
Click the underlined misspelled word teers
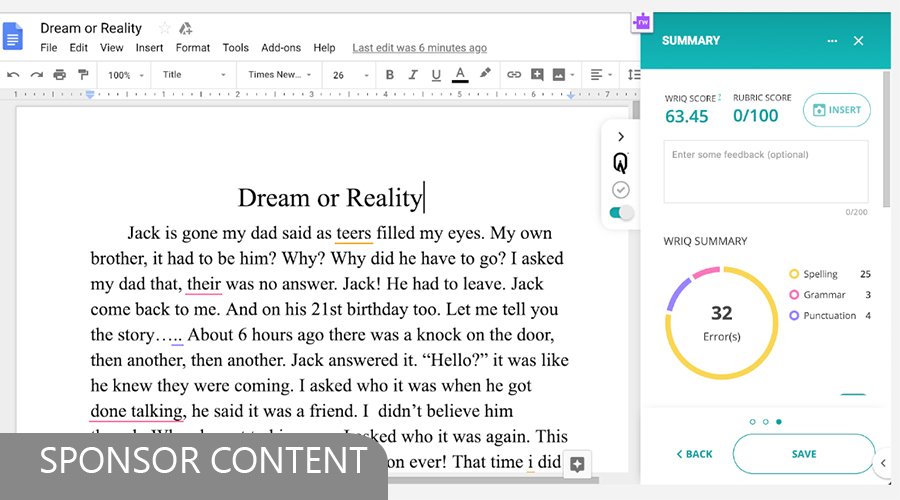[x=354, y=233]
